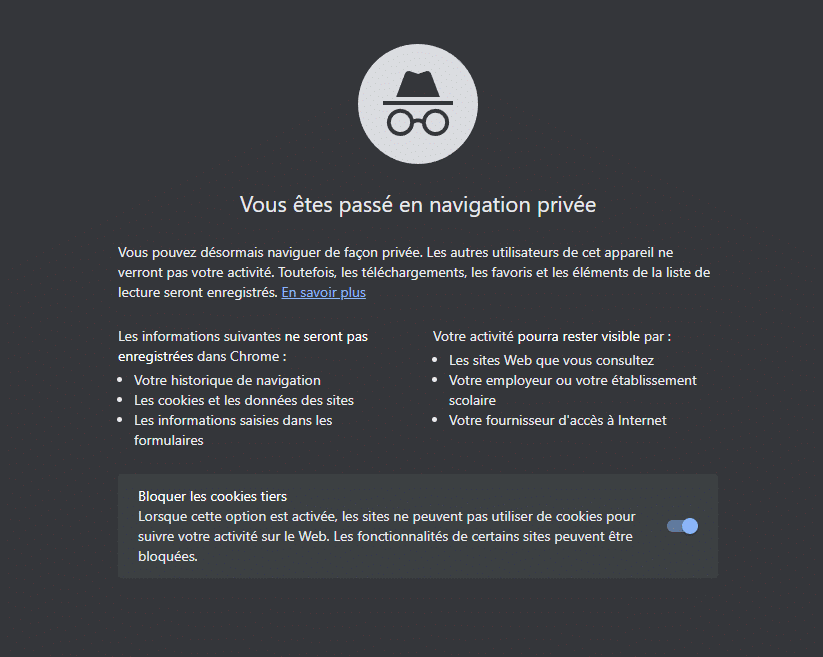Click the incognito hat icon
The image size is (823, 657).
click(418, 85)
